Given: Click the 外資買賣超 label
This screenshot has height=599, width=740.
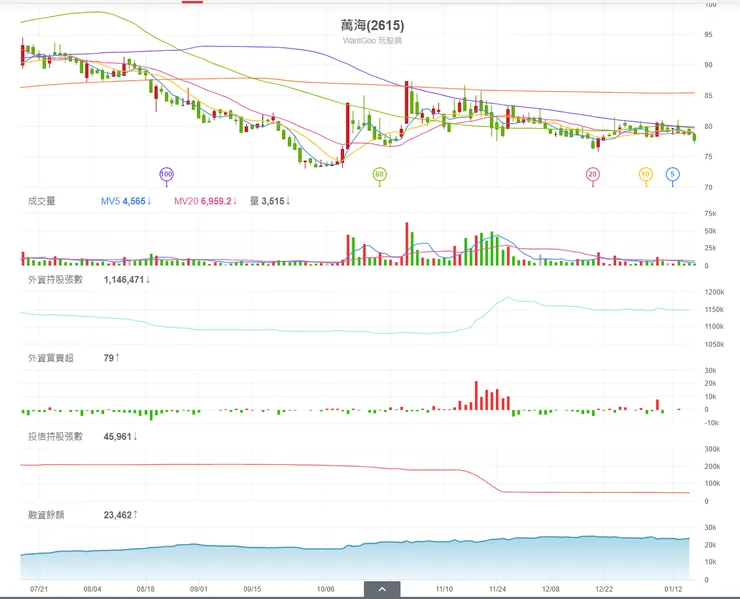Looking at the screenshot, I should click(50, 358).
